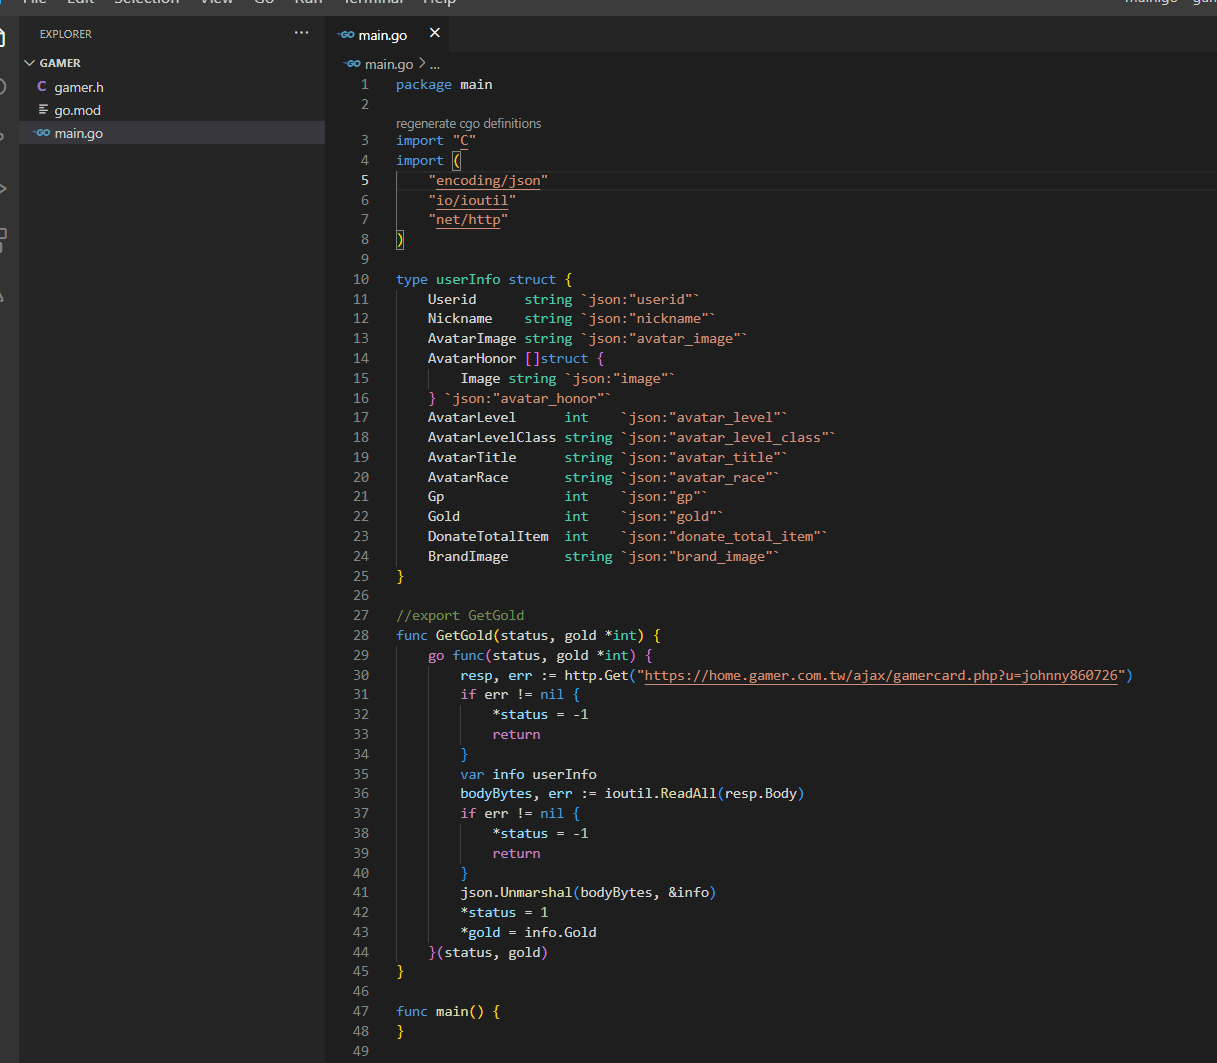Click the EXPLORER panel title
The width and height of the screenshot is (1217, 1063).
click(66, 34)
